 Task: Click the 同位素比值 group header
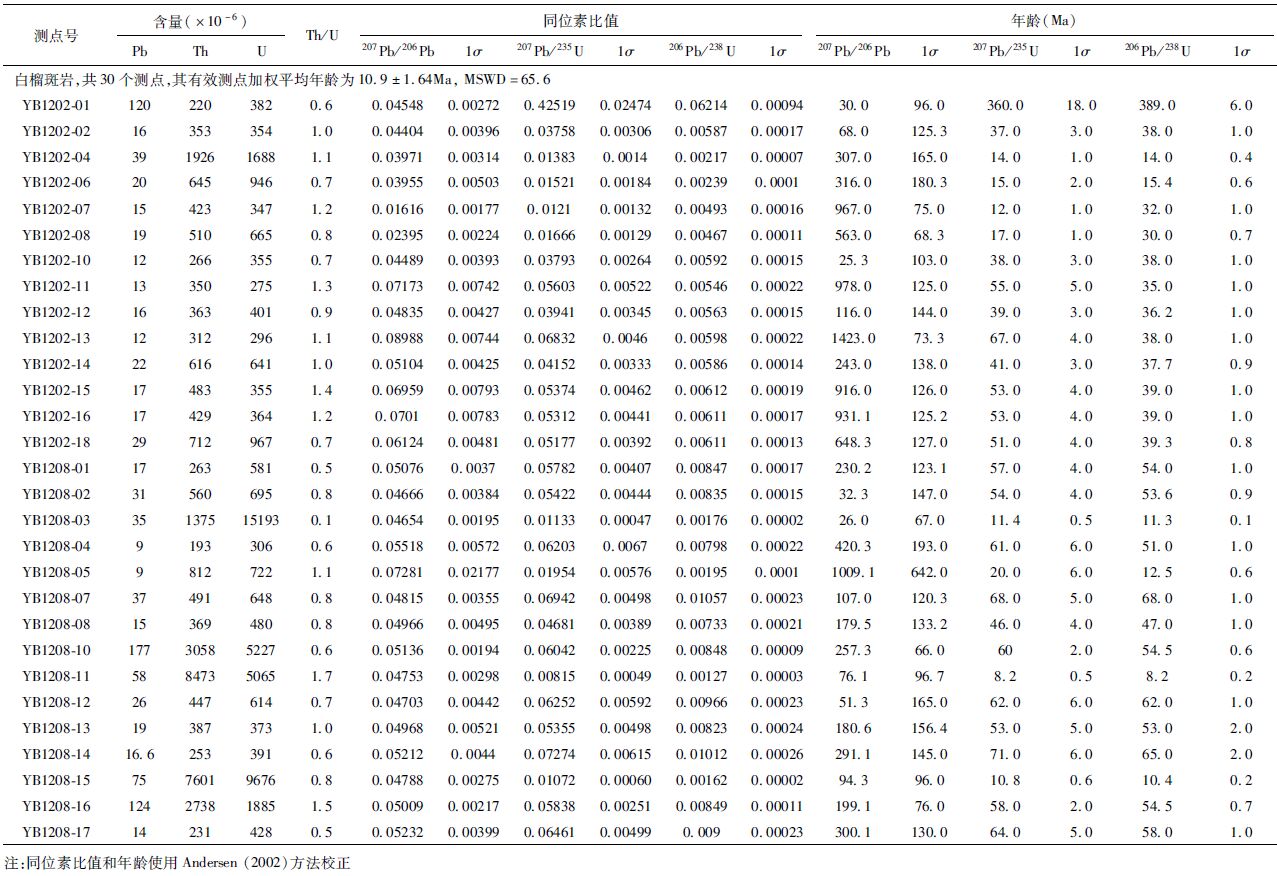pyautogui.click(x=580, y=20)
